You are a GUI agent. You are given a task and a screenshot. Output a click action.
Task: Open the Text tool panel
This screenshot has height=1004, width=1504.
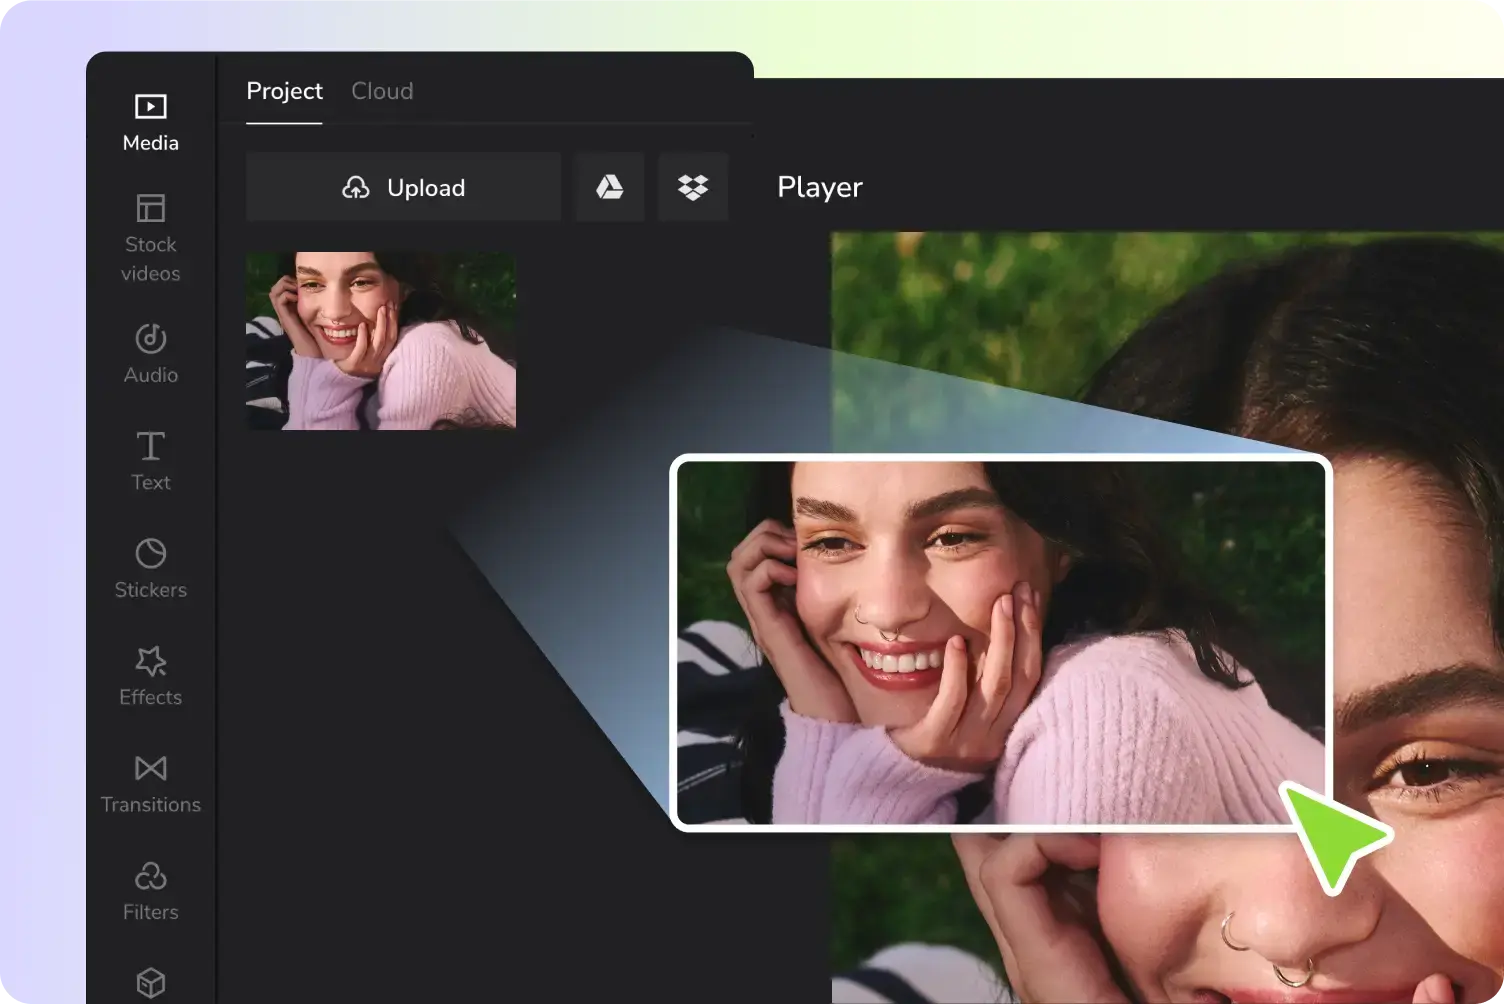pyautogui.click(x=151, y=460)
